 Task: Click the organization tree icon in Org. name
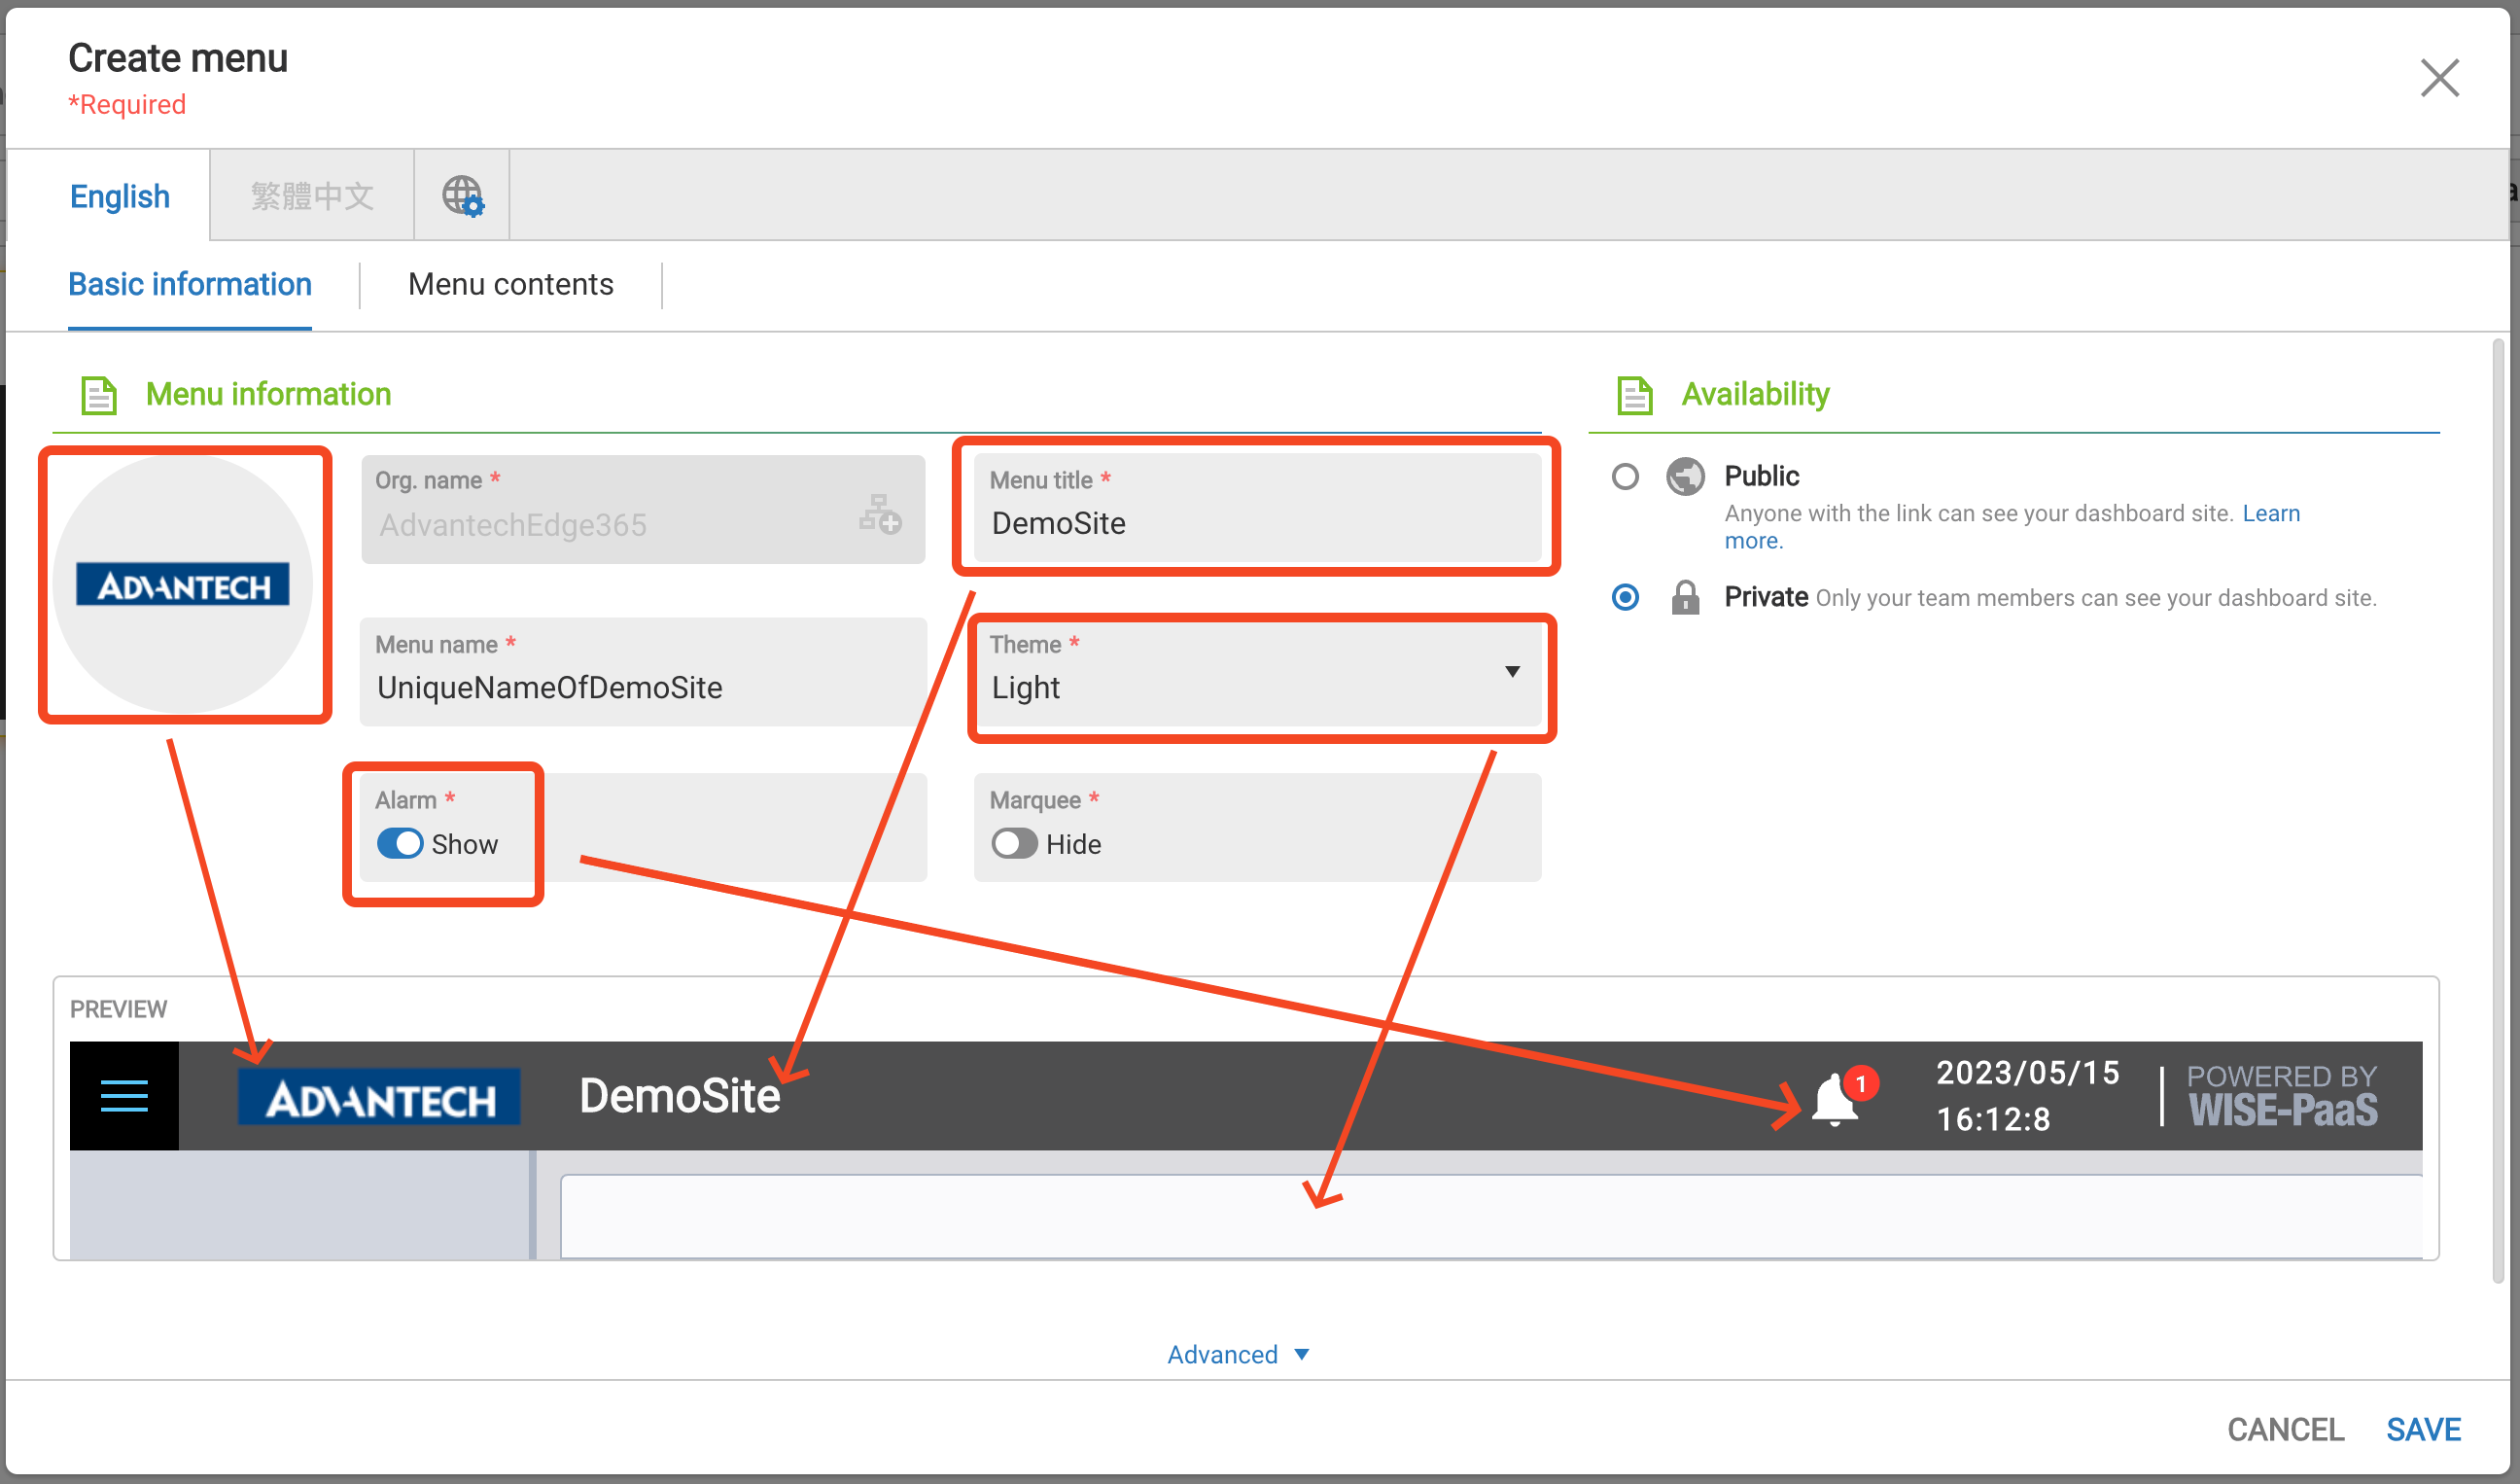[880, 514]
